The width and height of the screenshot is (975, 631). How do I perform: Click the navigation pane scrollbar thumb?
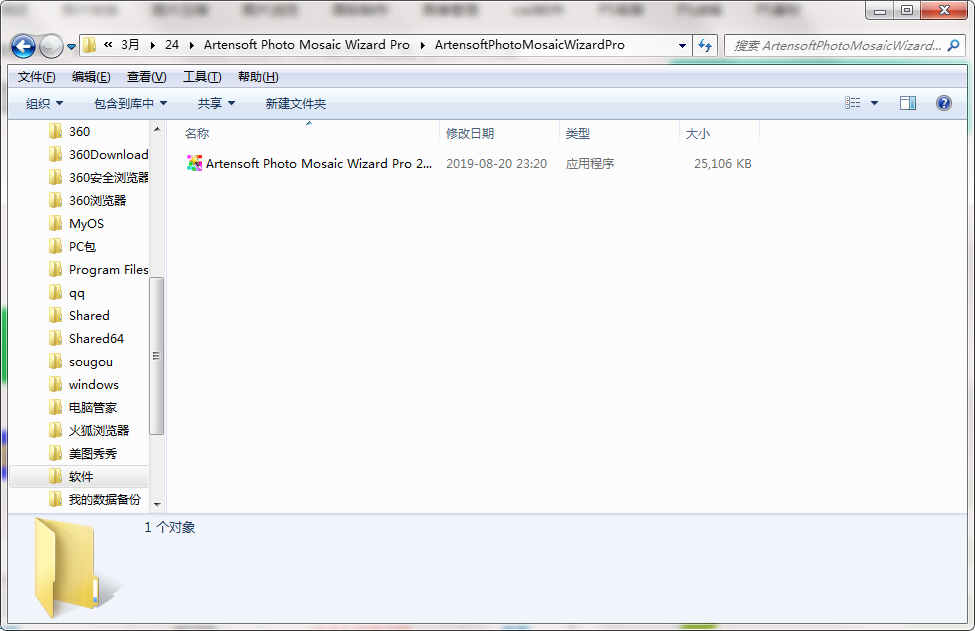click(157, 356)
